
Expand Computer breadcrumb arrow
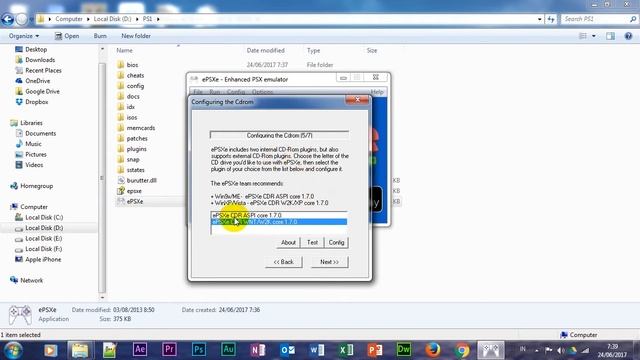(x=88, y=19)
